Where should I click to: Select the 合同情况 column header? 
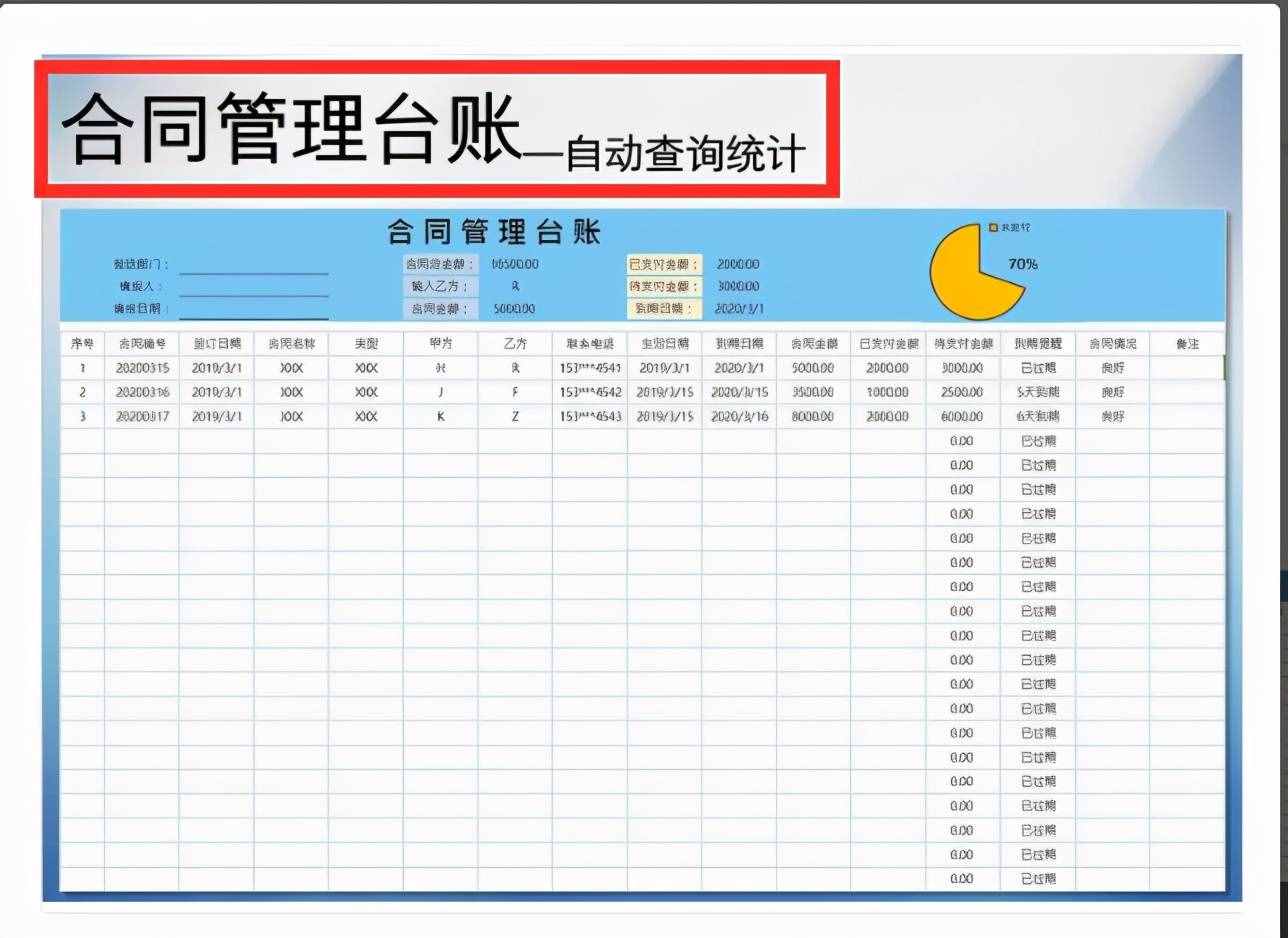pyautogui.click(x=1112, y=343)
